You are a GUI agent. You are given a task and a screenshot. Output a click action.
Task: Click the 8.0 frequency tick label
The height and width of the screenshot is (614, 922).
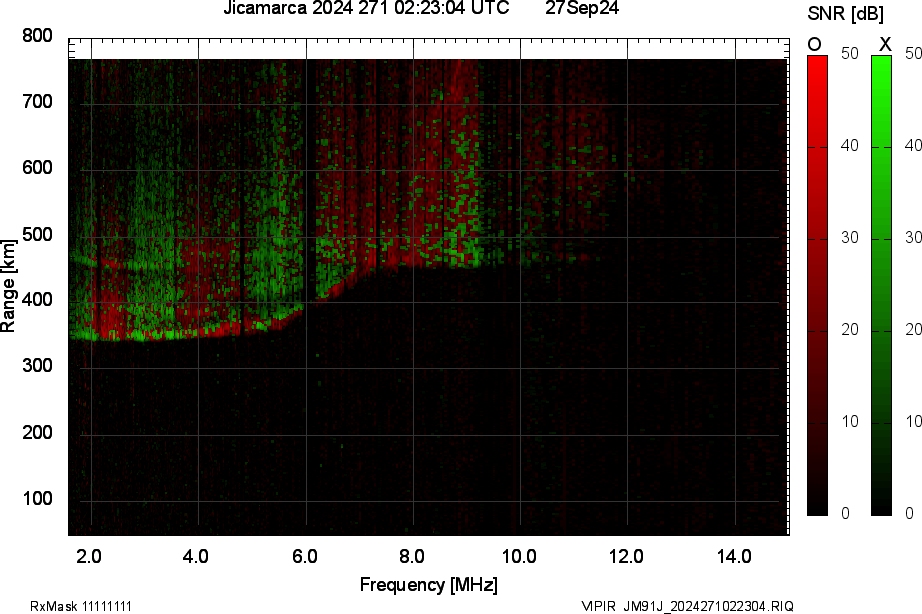[x=412, y=556]
